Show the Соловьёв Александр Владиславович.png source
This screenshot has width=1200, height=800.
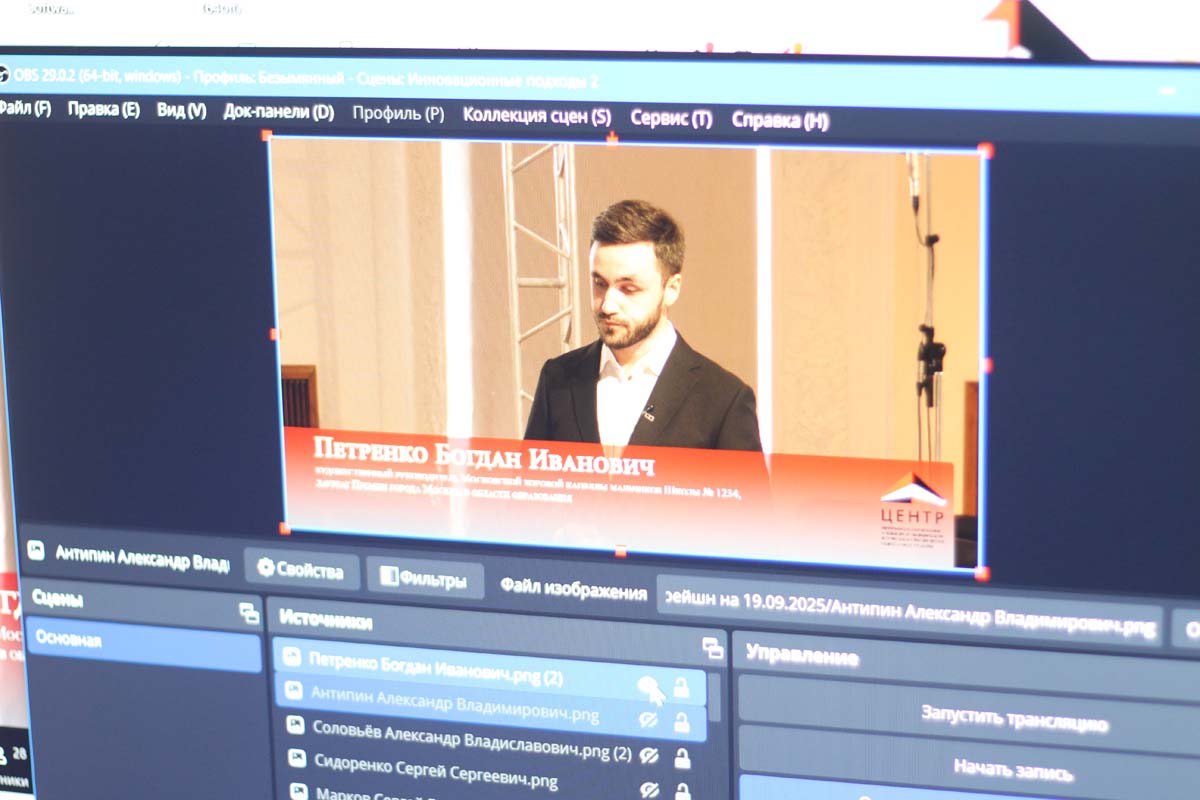tap(649, 755)
